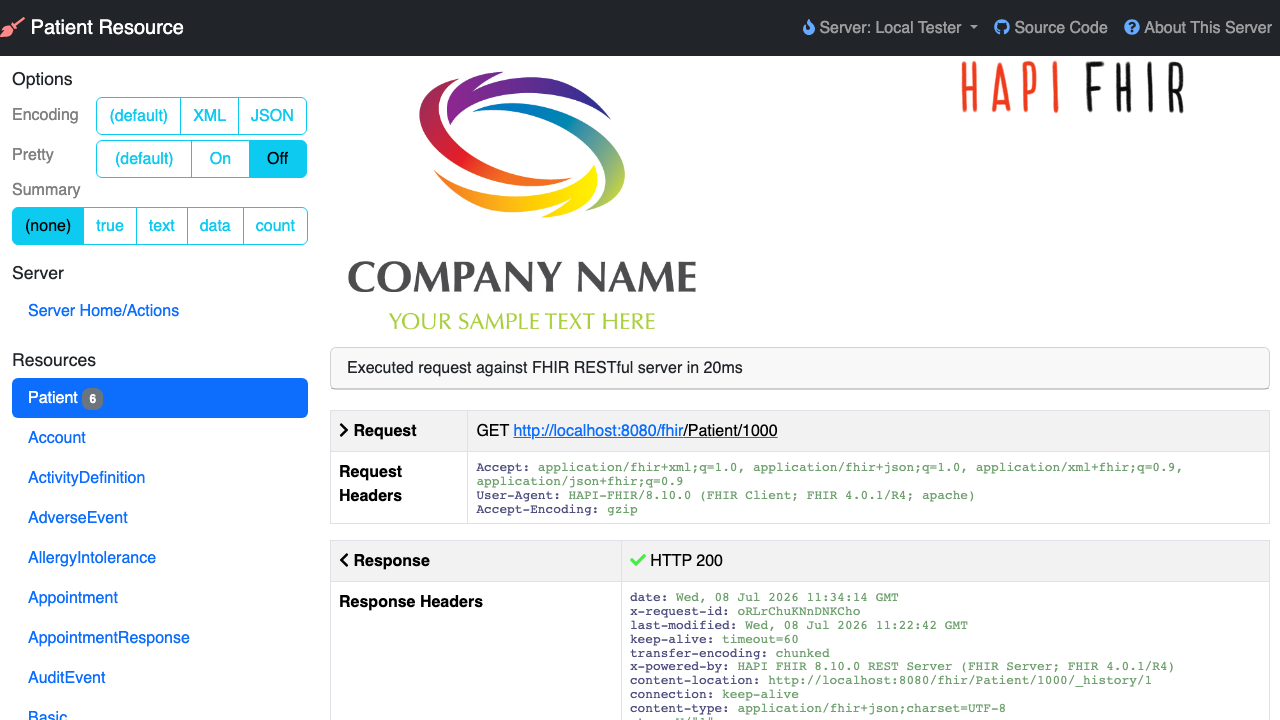Turn Pretty printing On
Image resolution: width=1280 pixels, height=720 pixels.
click(x=220, y=159)
